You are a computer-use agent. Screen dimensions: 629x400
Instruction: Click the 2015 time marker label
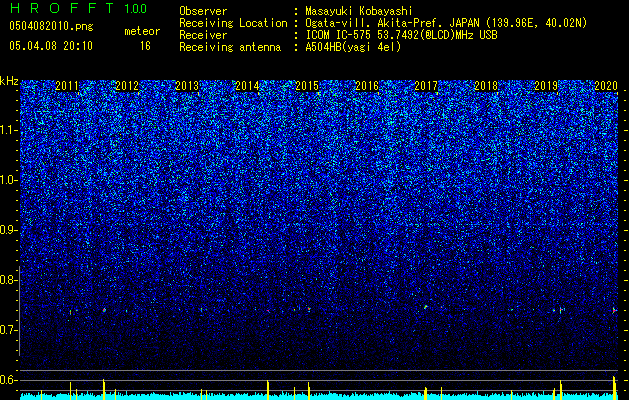tap(307, 86)
